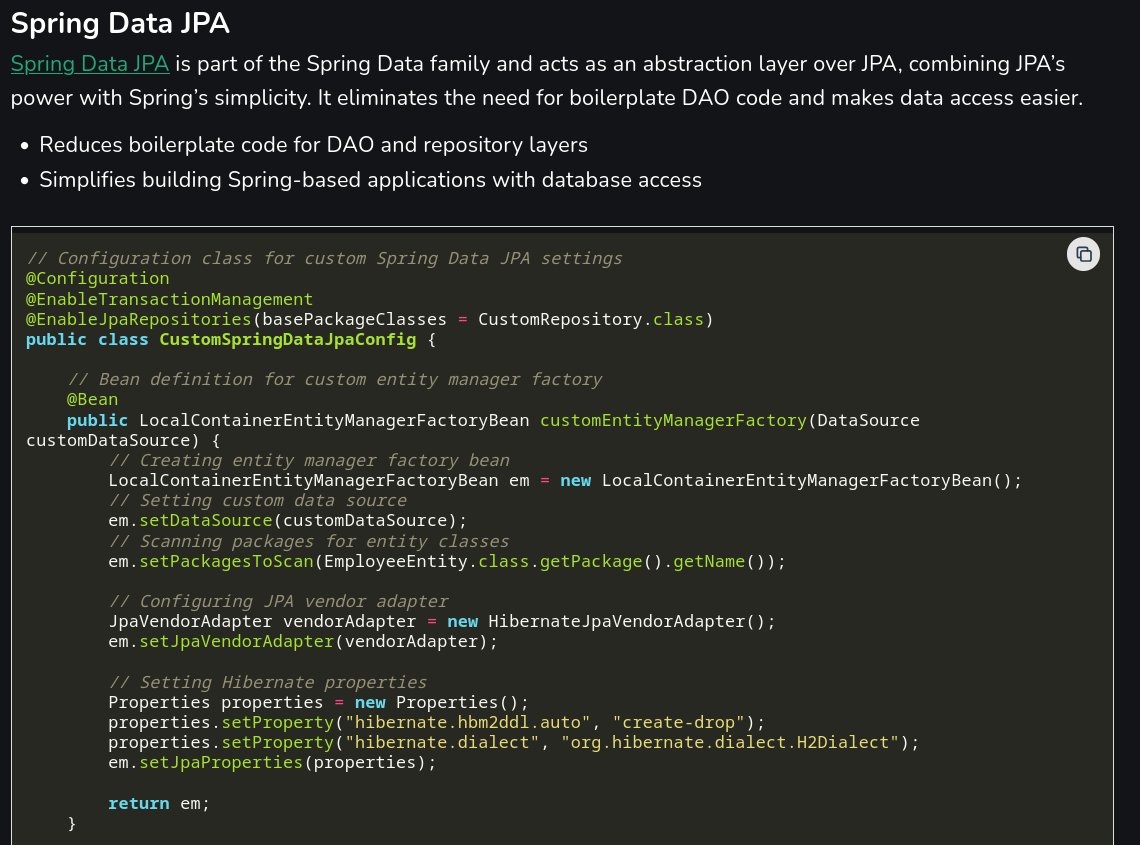The image size is (1140, 845).
Task: Click the "hibernate.hbm2ddl.auto" string
Action: 467,723
